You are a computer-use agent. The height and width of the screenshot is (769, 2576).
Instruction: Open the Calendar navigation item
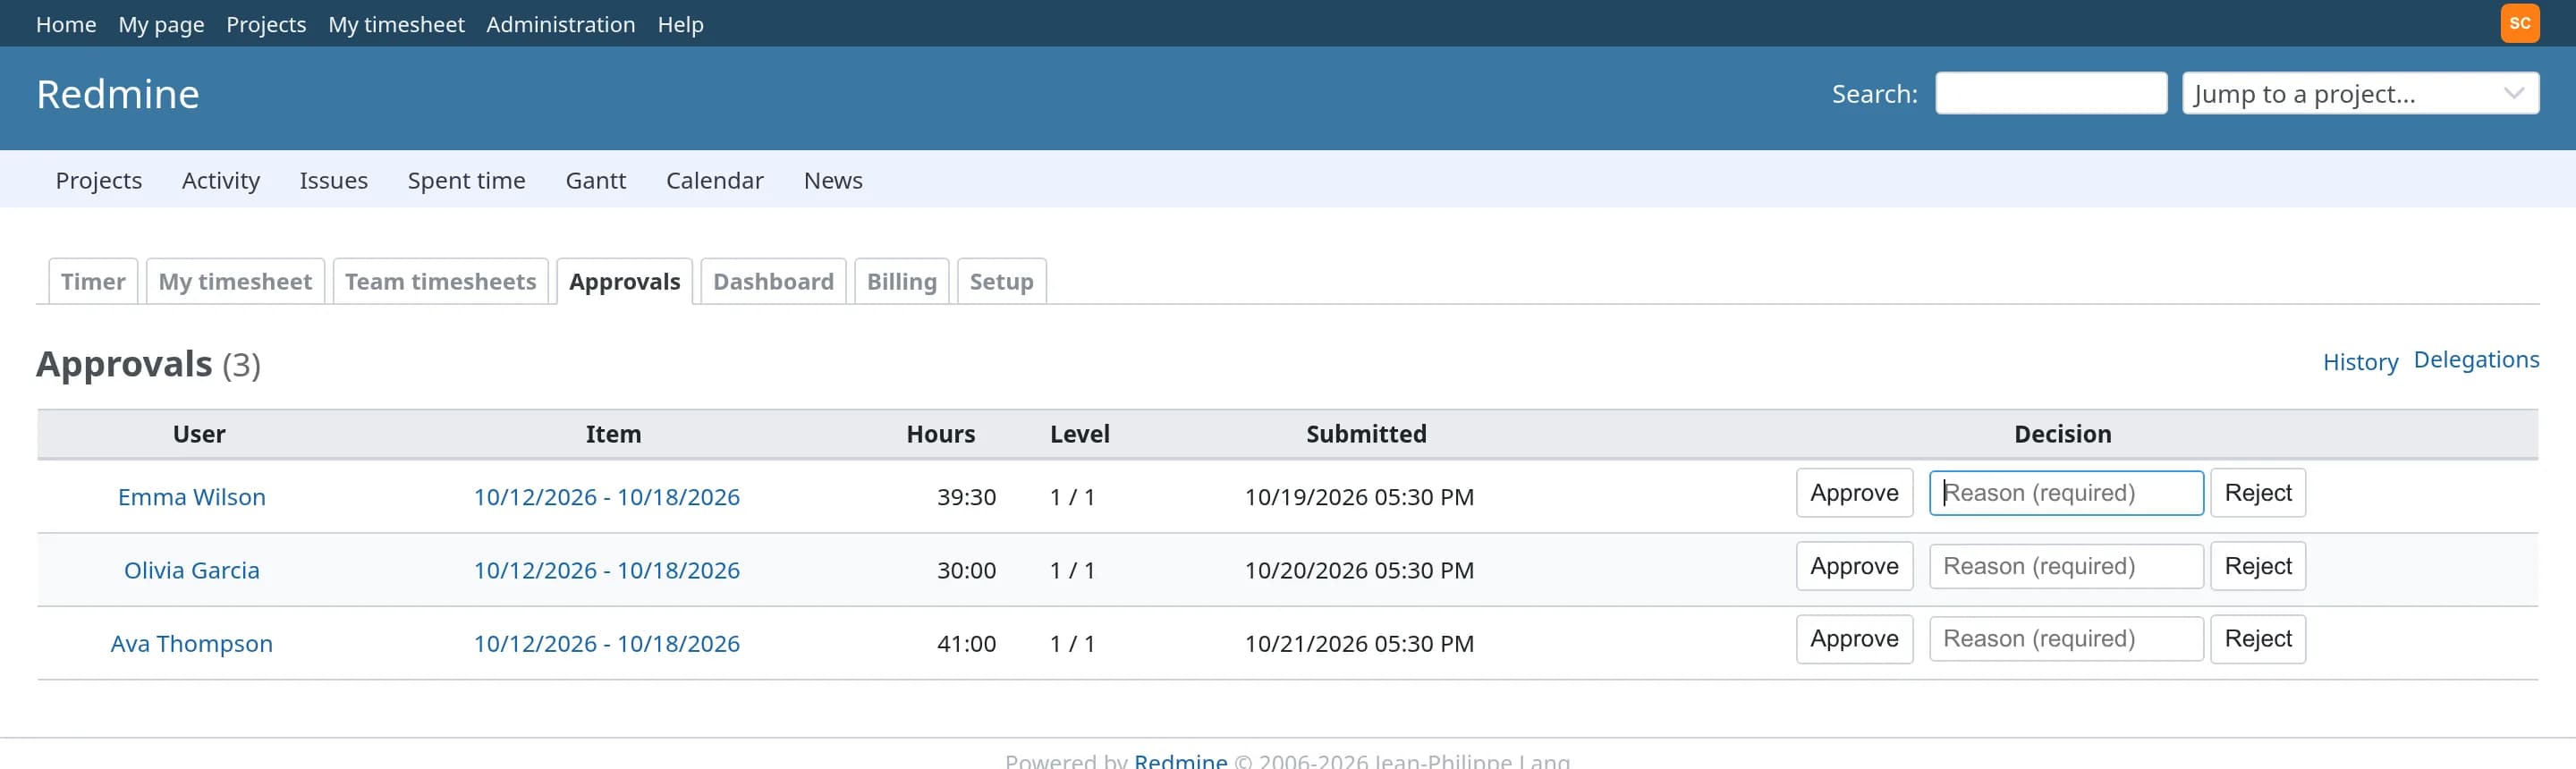click(715, 180)
